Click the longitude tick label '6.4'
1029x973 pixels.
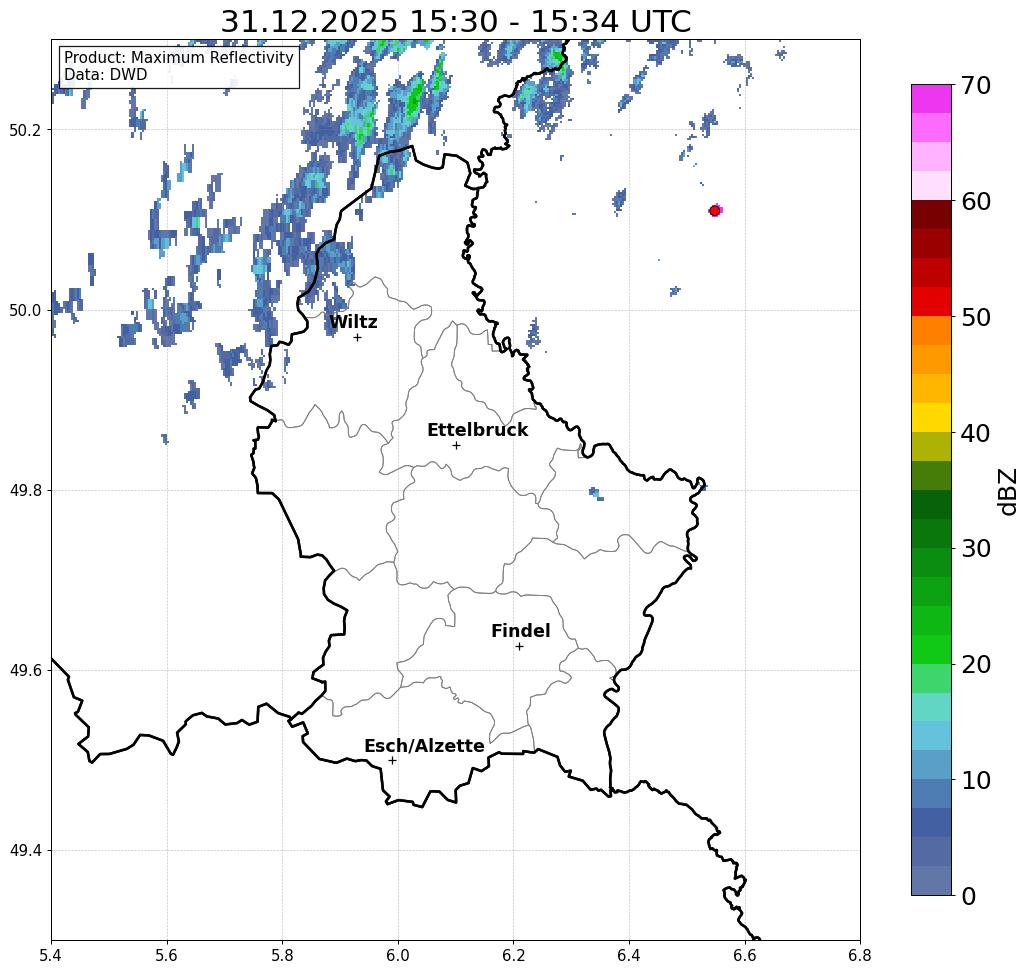[x=629, y=955]
